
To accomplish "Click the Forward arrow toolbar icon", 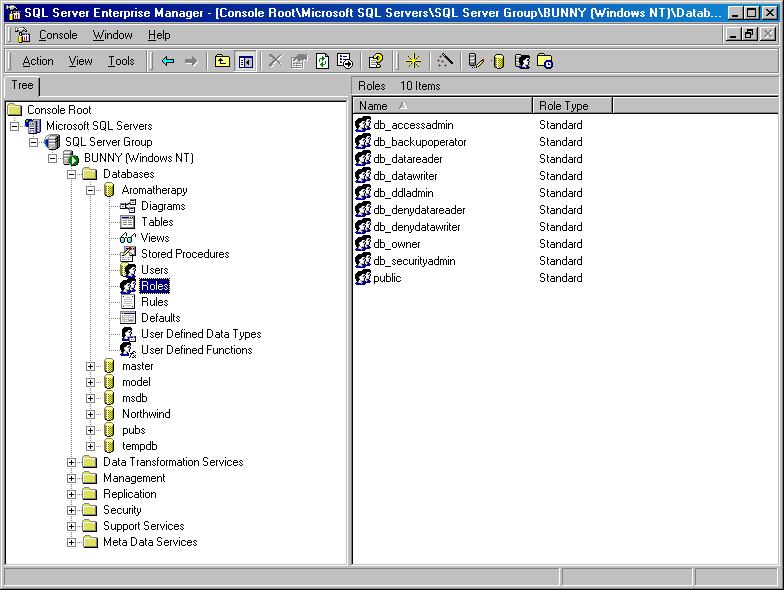I will click(191, 62).
